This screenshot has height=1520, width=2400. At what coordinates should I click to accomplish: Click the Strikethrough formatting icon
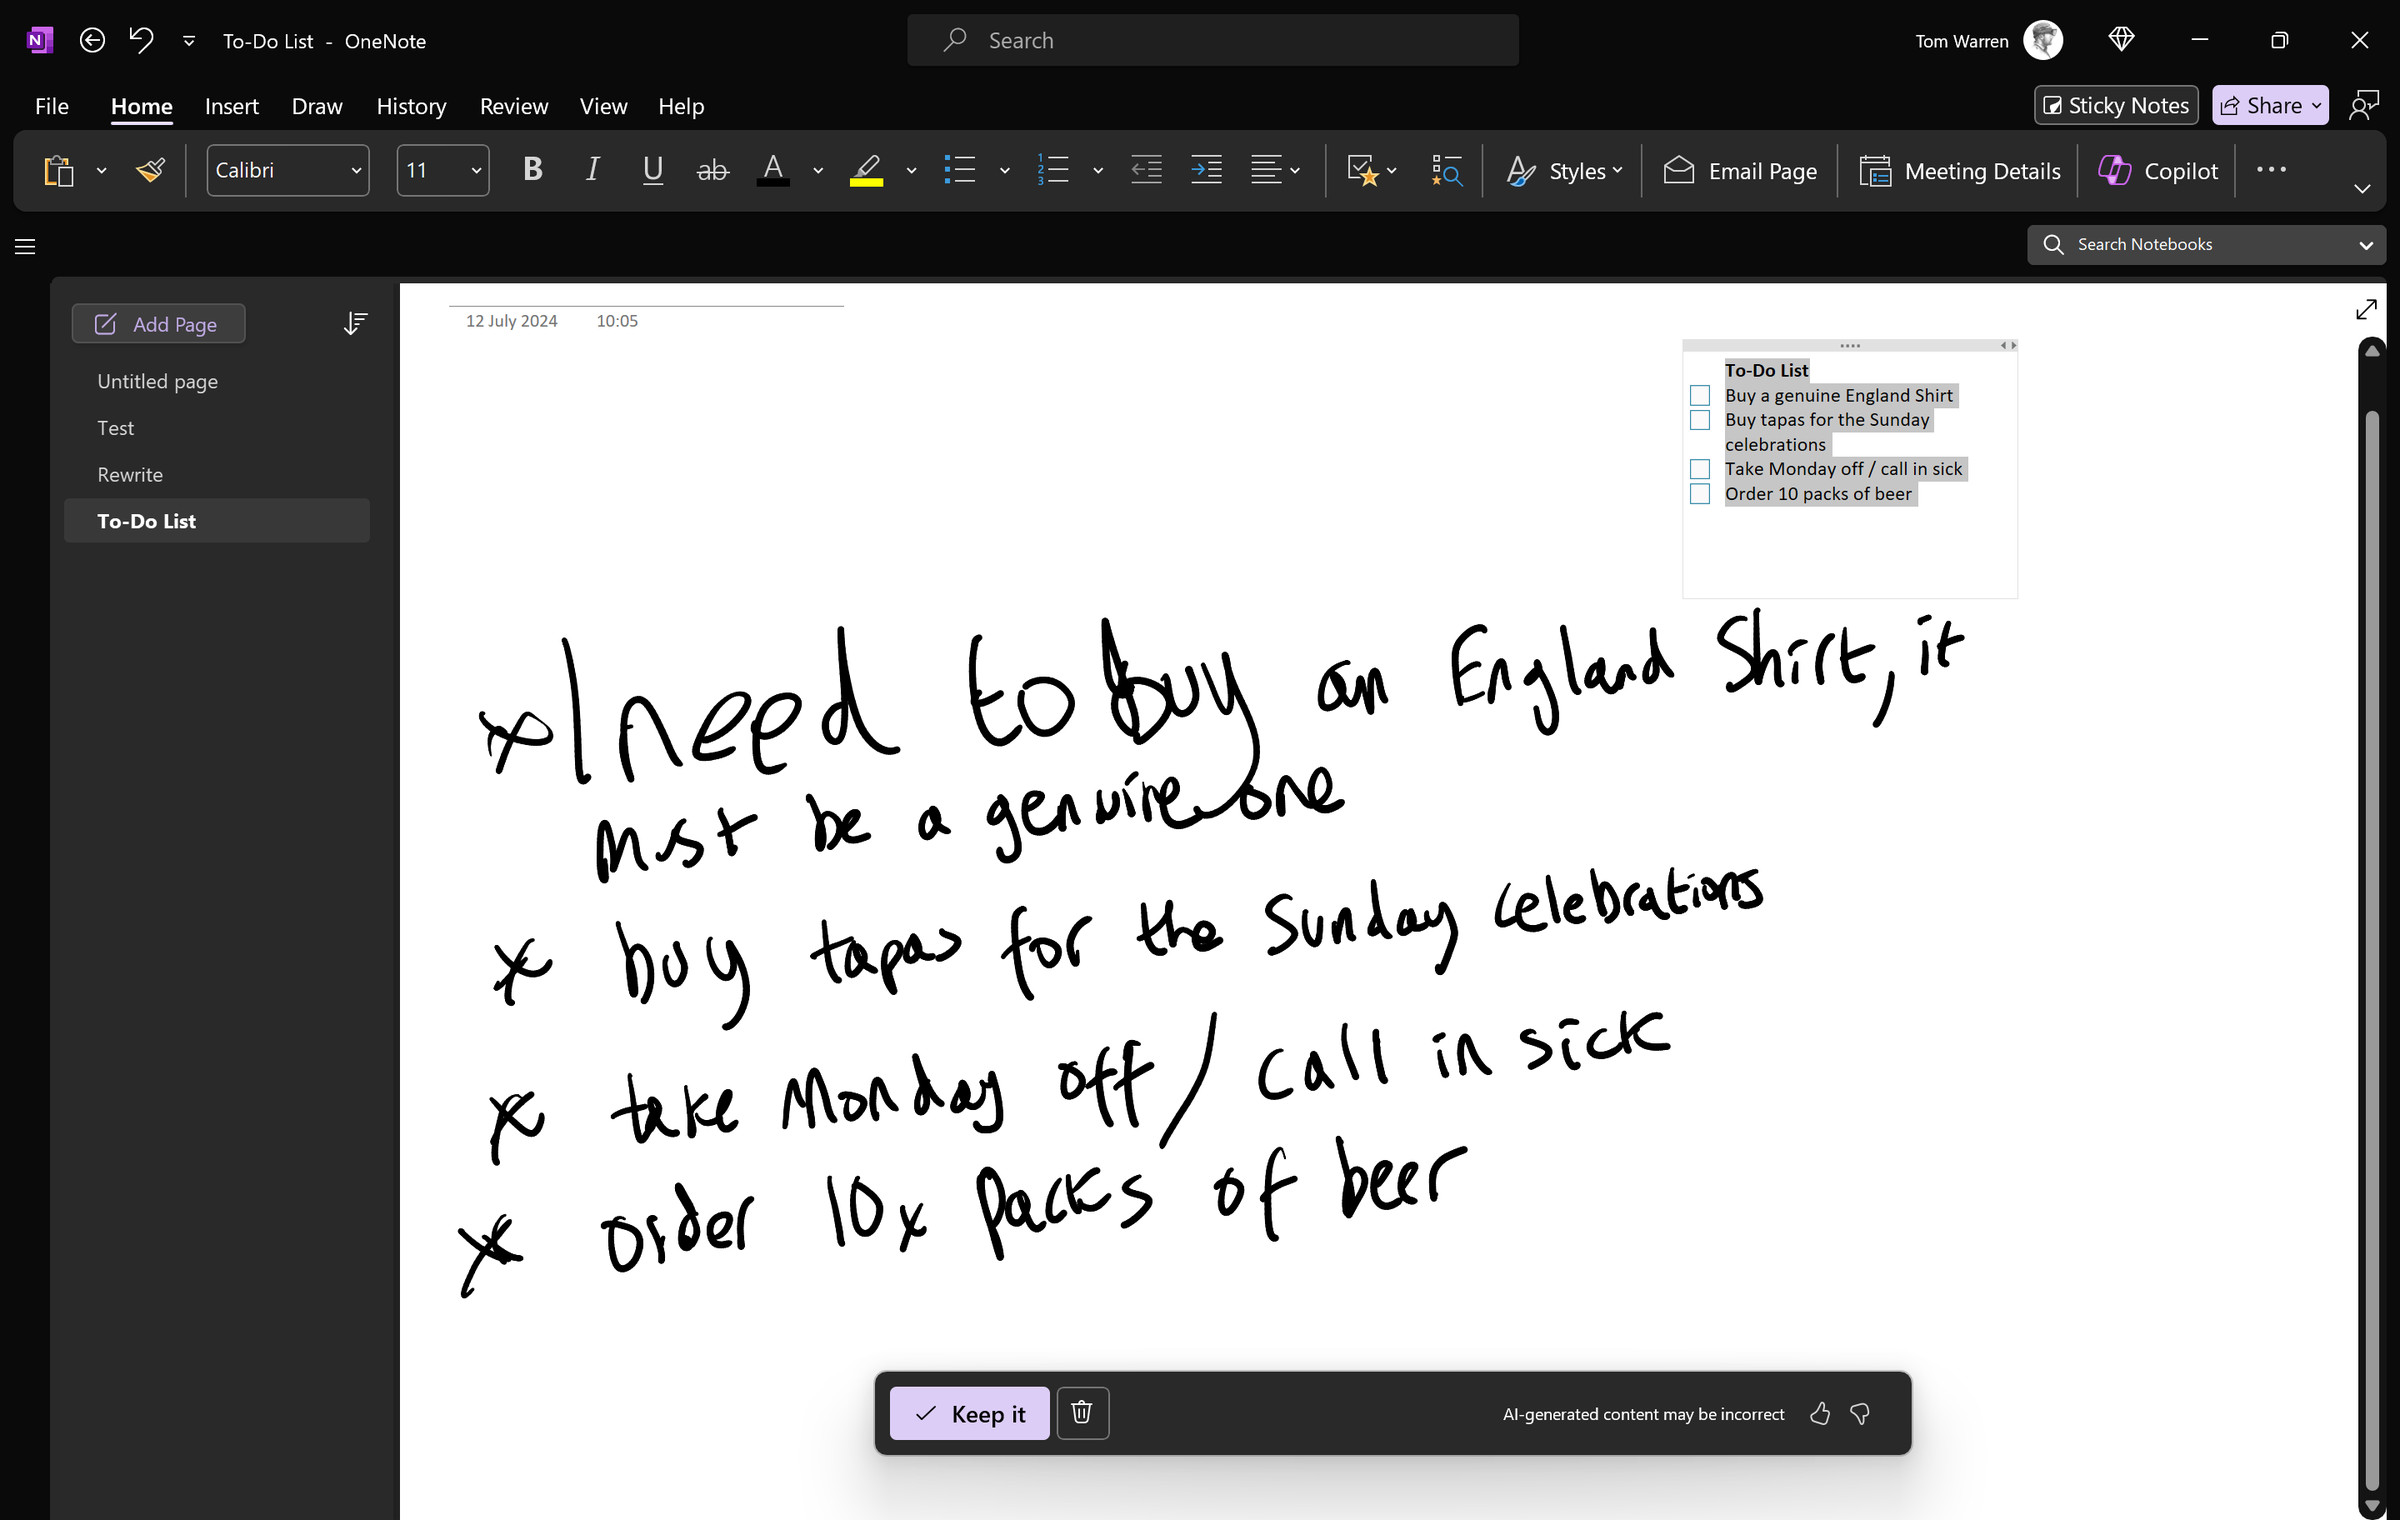pyautogui.click(x=710, y=170)
